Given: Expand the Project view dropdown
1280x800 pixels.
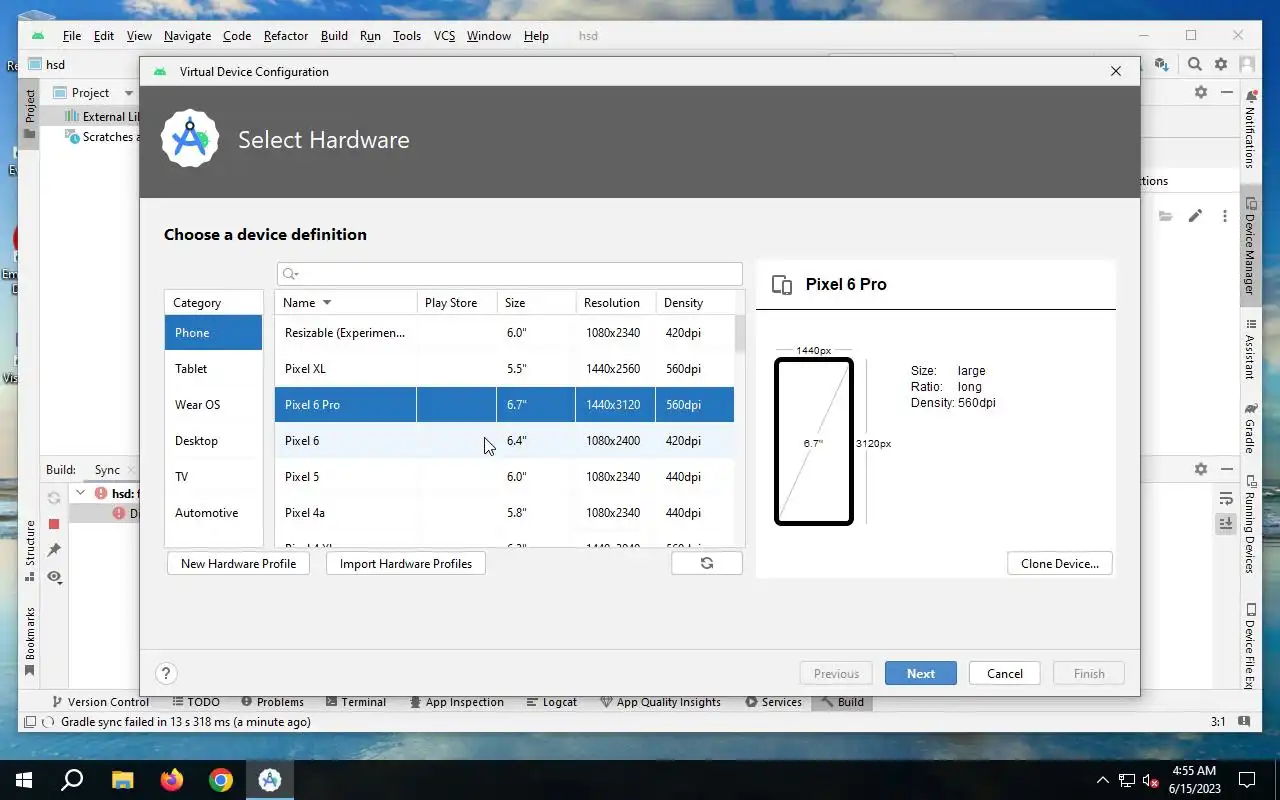Looking at the screenshot, I should (128, 93).
